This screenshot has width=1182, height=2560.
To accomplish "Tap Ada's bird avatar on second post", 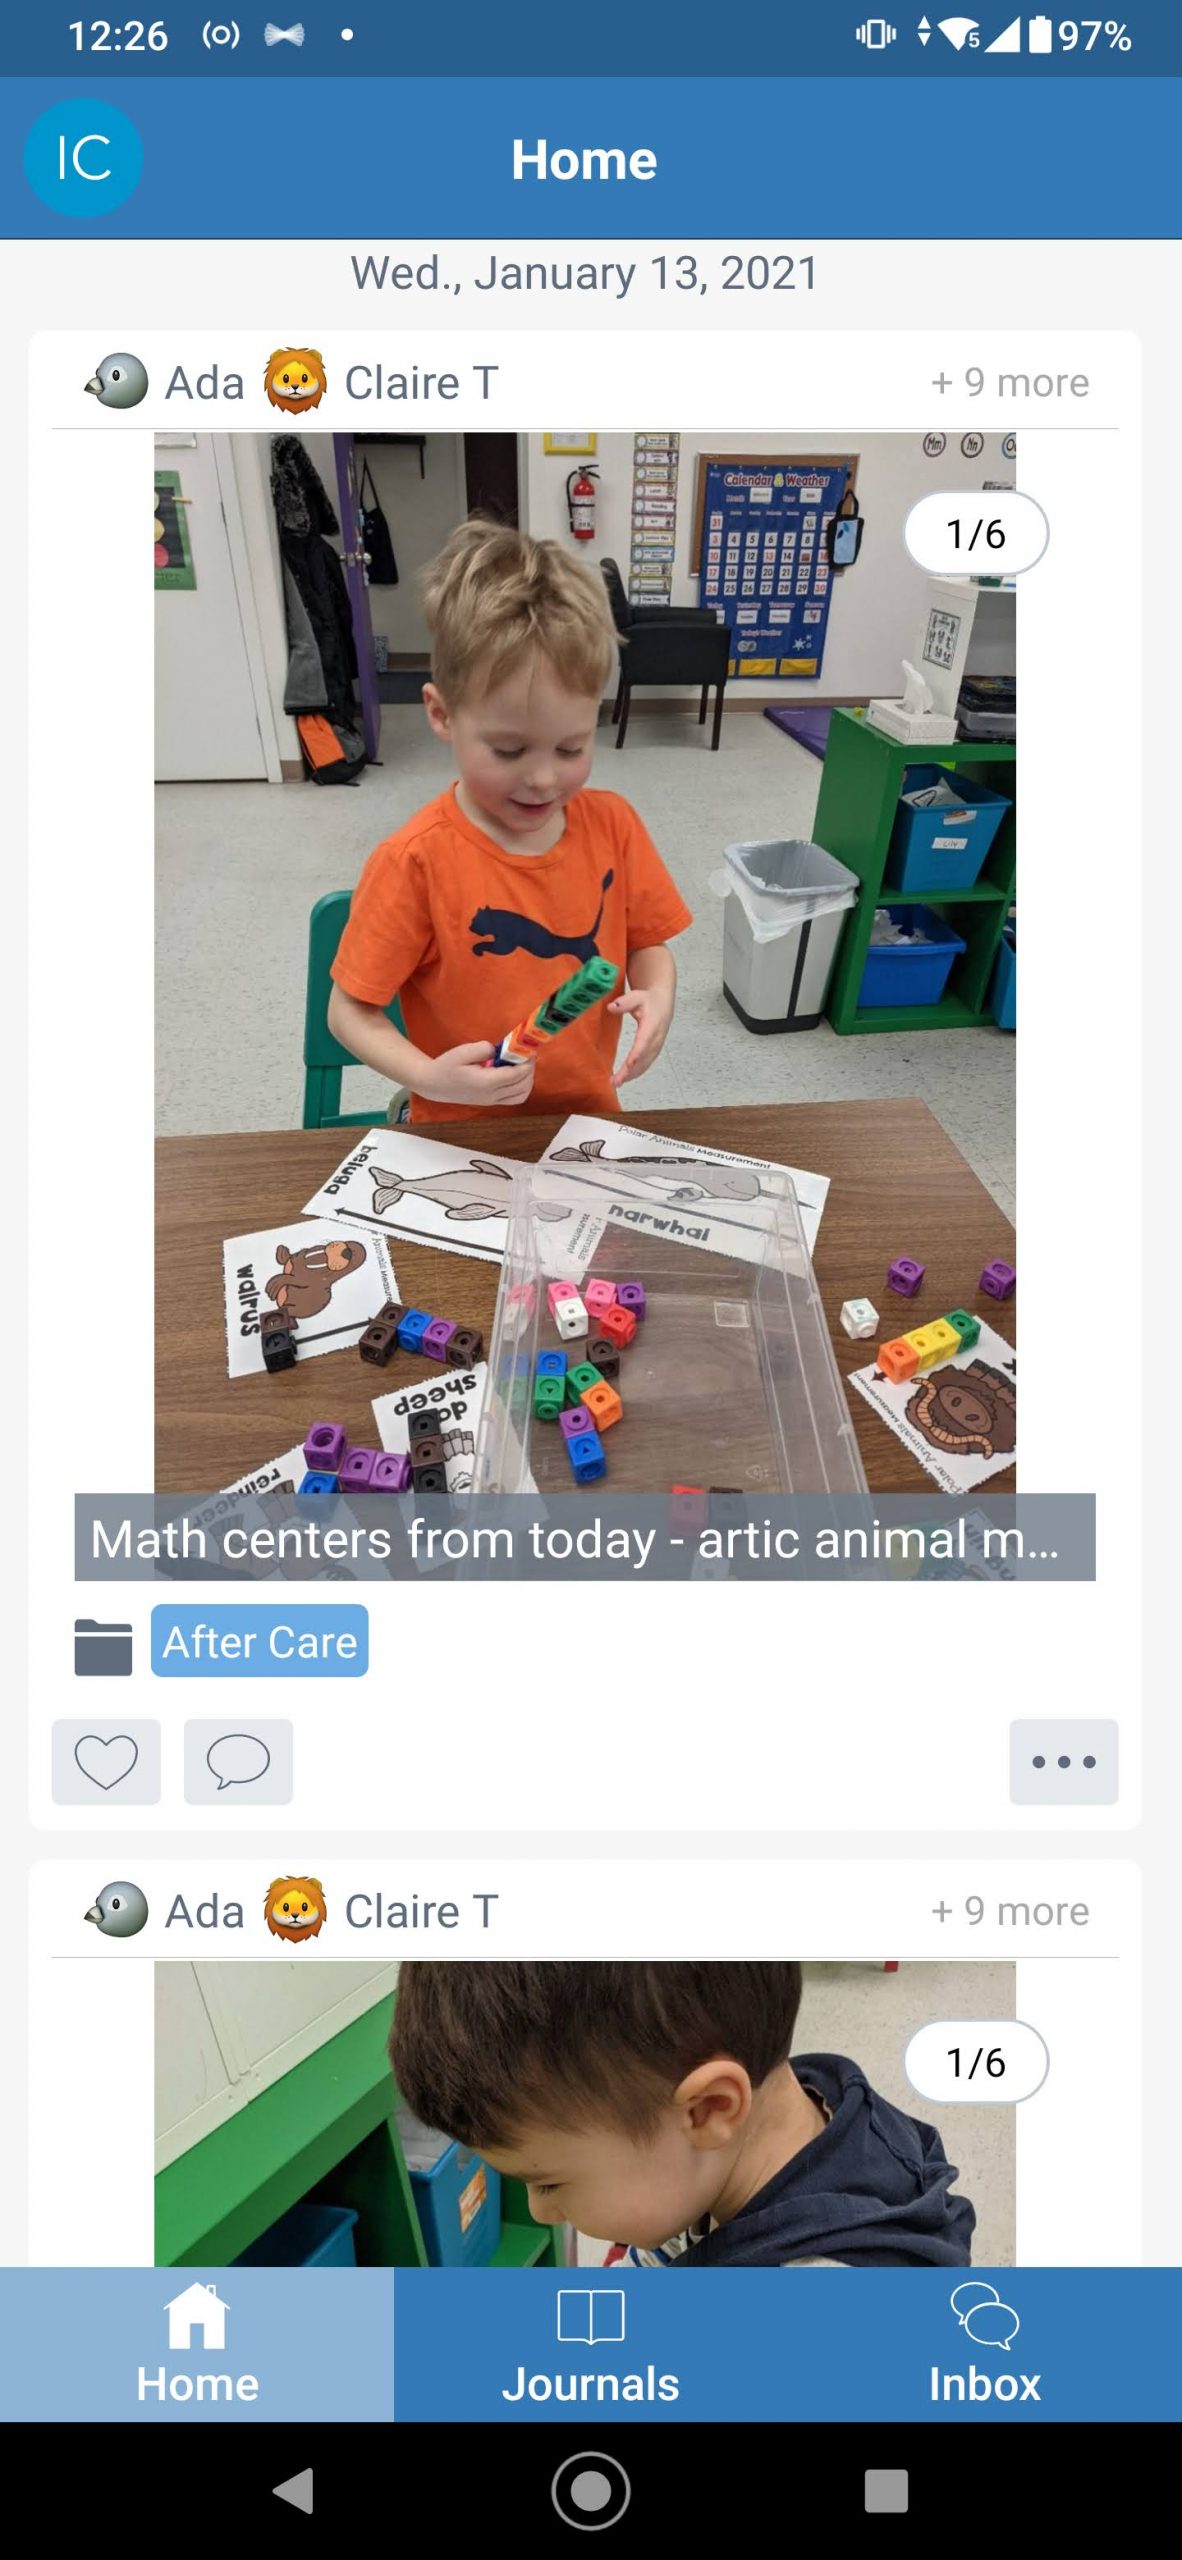I will pyautogui.click(x=118, y=1909).
